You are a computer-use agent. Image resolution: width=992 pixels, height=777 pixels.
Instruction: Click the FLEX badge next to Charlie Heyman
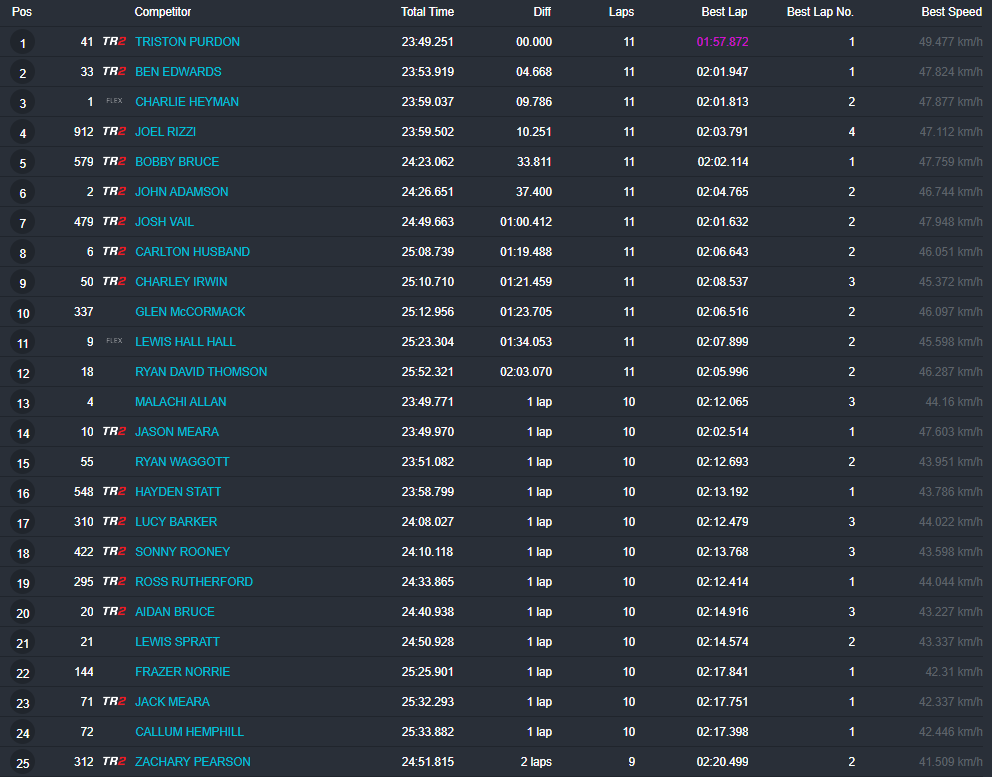[x=114, y=102]
